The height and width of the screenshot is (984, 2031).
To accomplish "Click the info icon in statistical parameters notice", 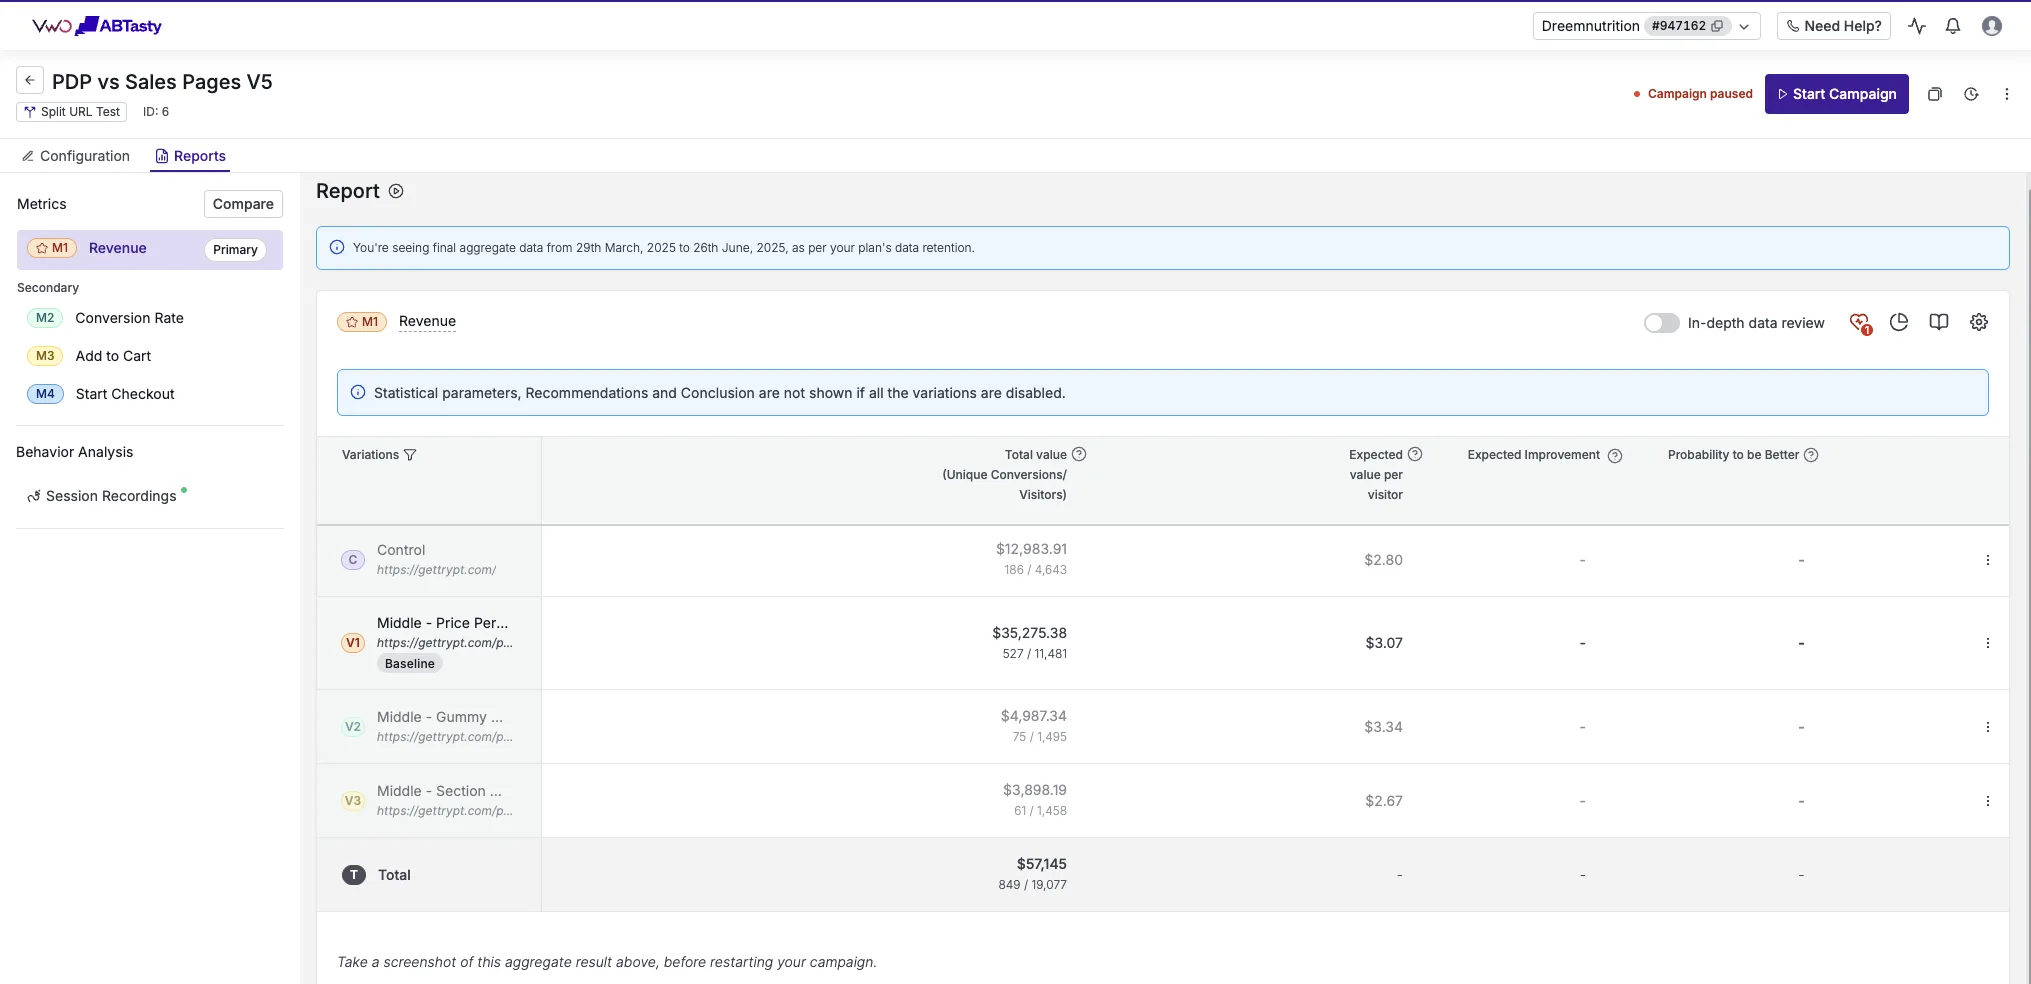I will coord(358,393).
